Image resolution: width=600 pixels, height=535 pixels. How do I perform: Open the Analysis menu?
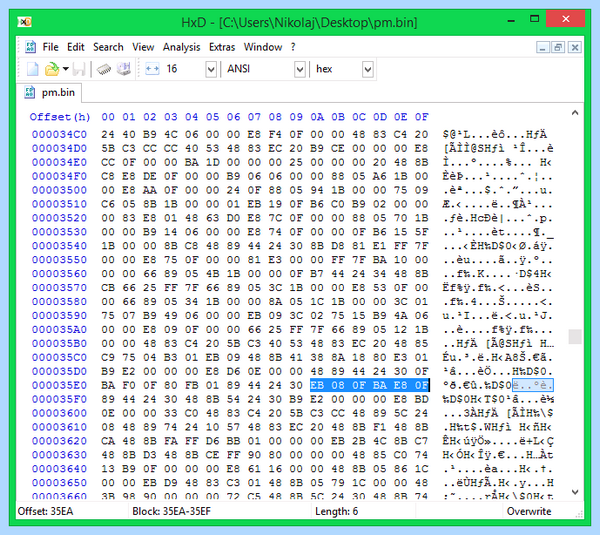[181, 47]
